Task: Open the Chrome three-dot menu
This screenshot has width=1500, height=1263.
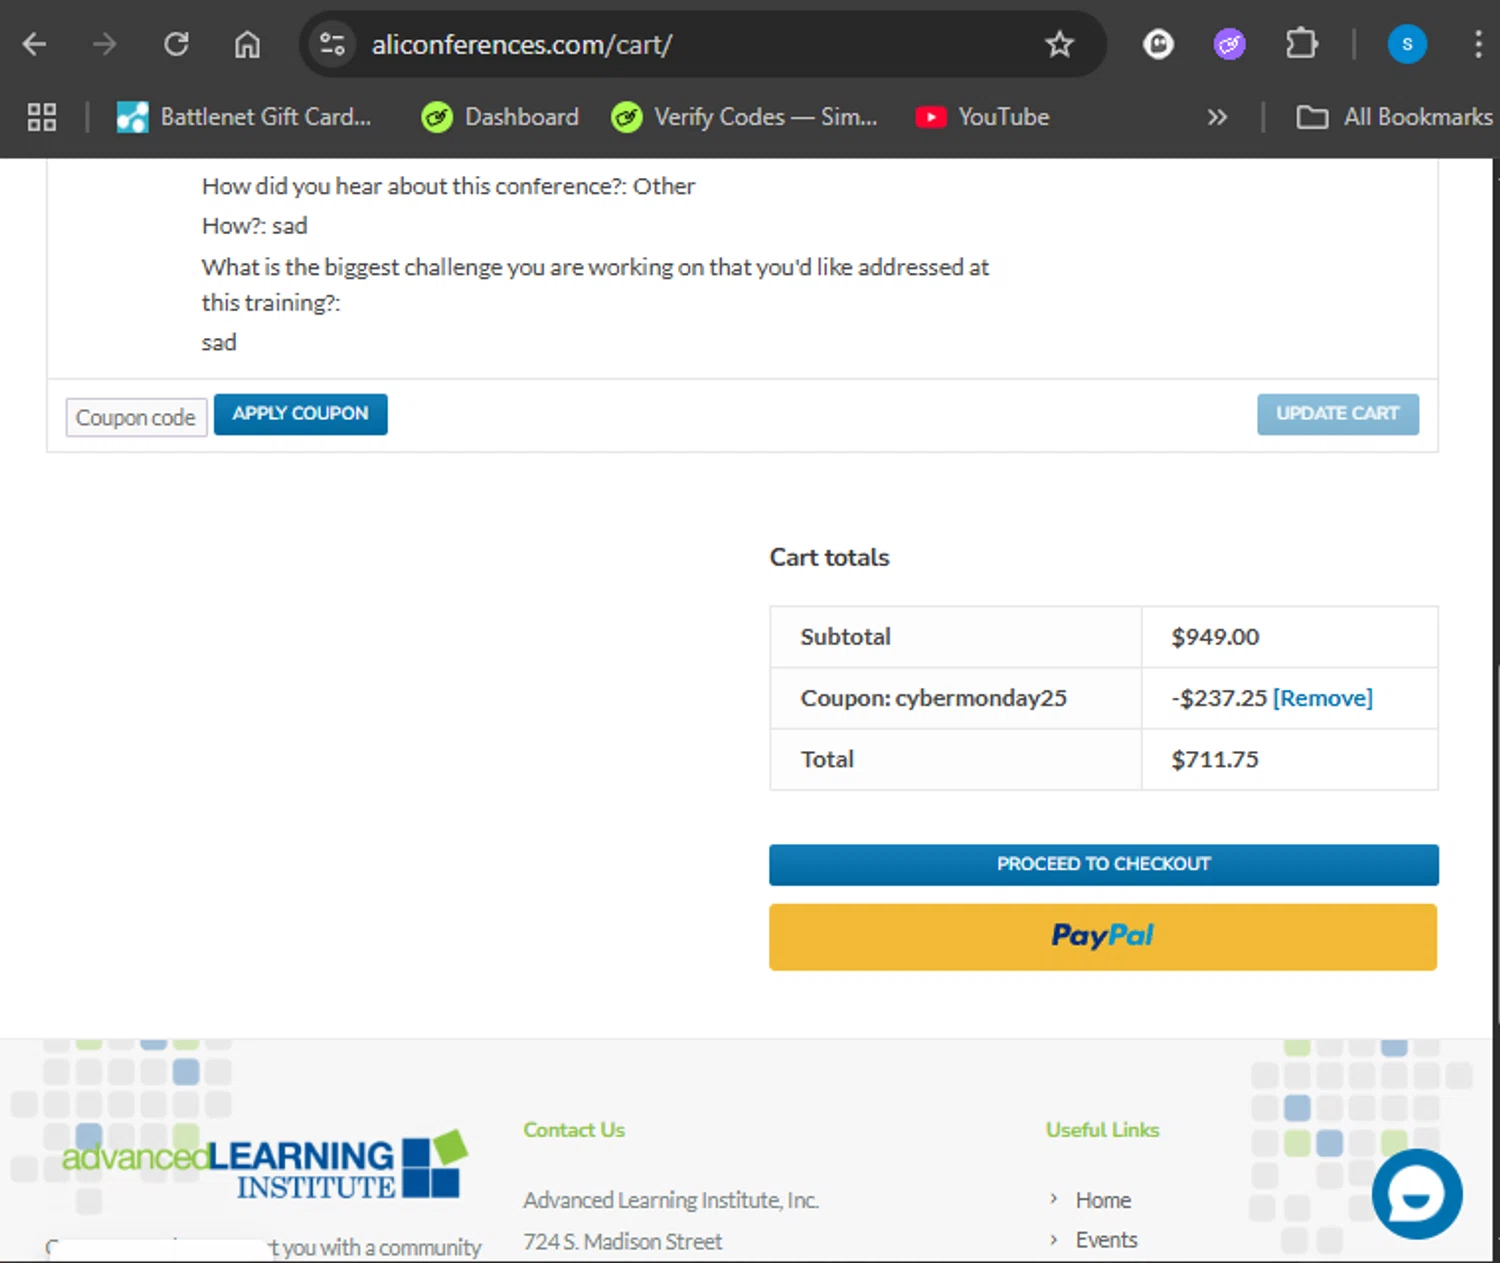Action: pyautogui.click(x=1477, y=44)
